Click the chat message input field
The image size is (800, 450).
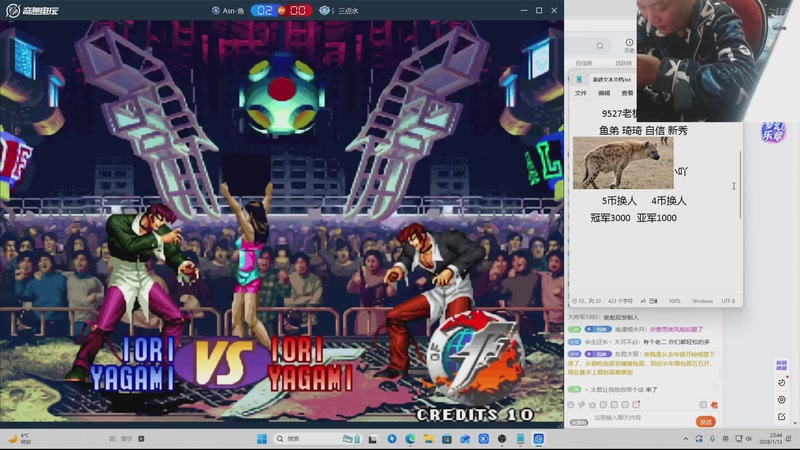coord(643,418)
